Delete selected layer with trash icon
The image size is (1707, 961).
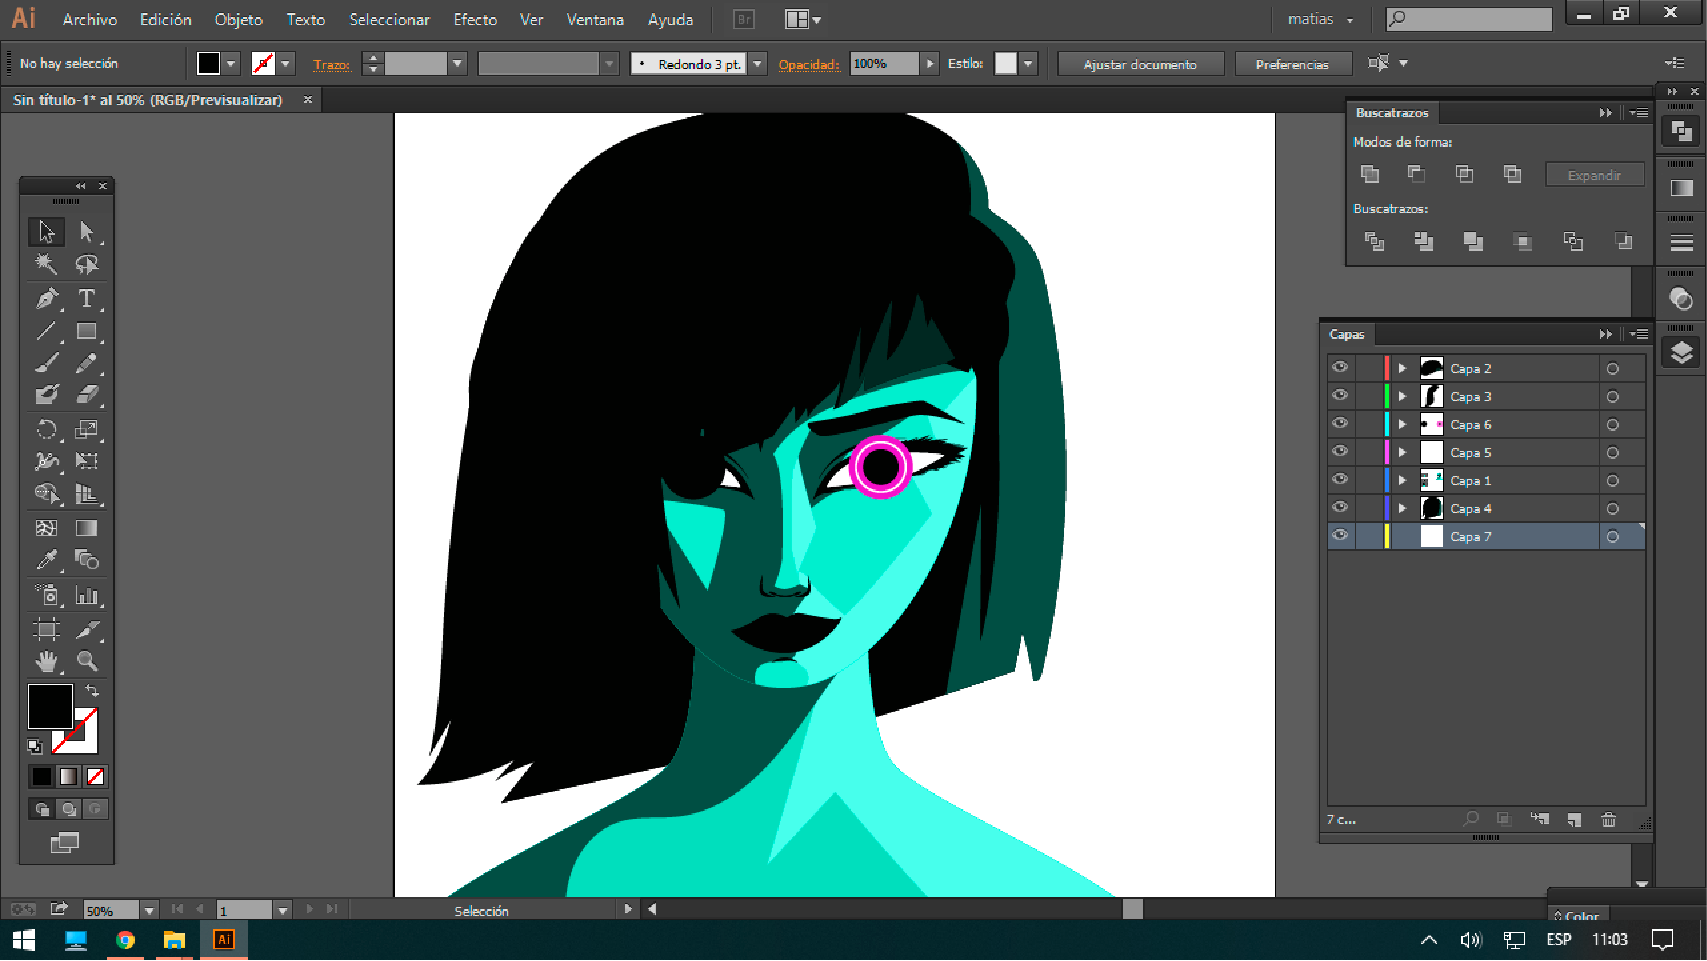pos(1608,819)
